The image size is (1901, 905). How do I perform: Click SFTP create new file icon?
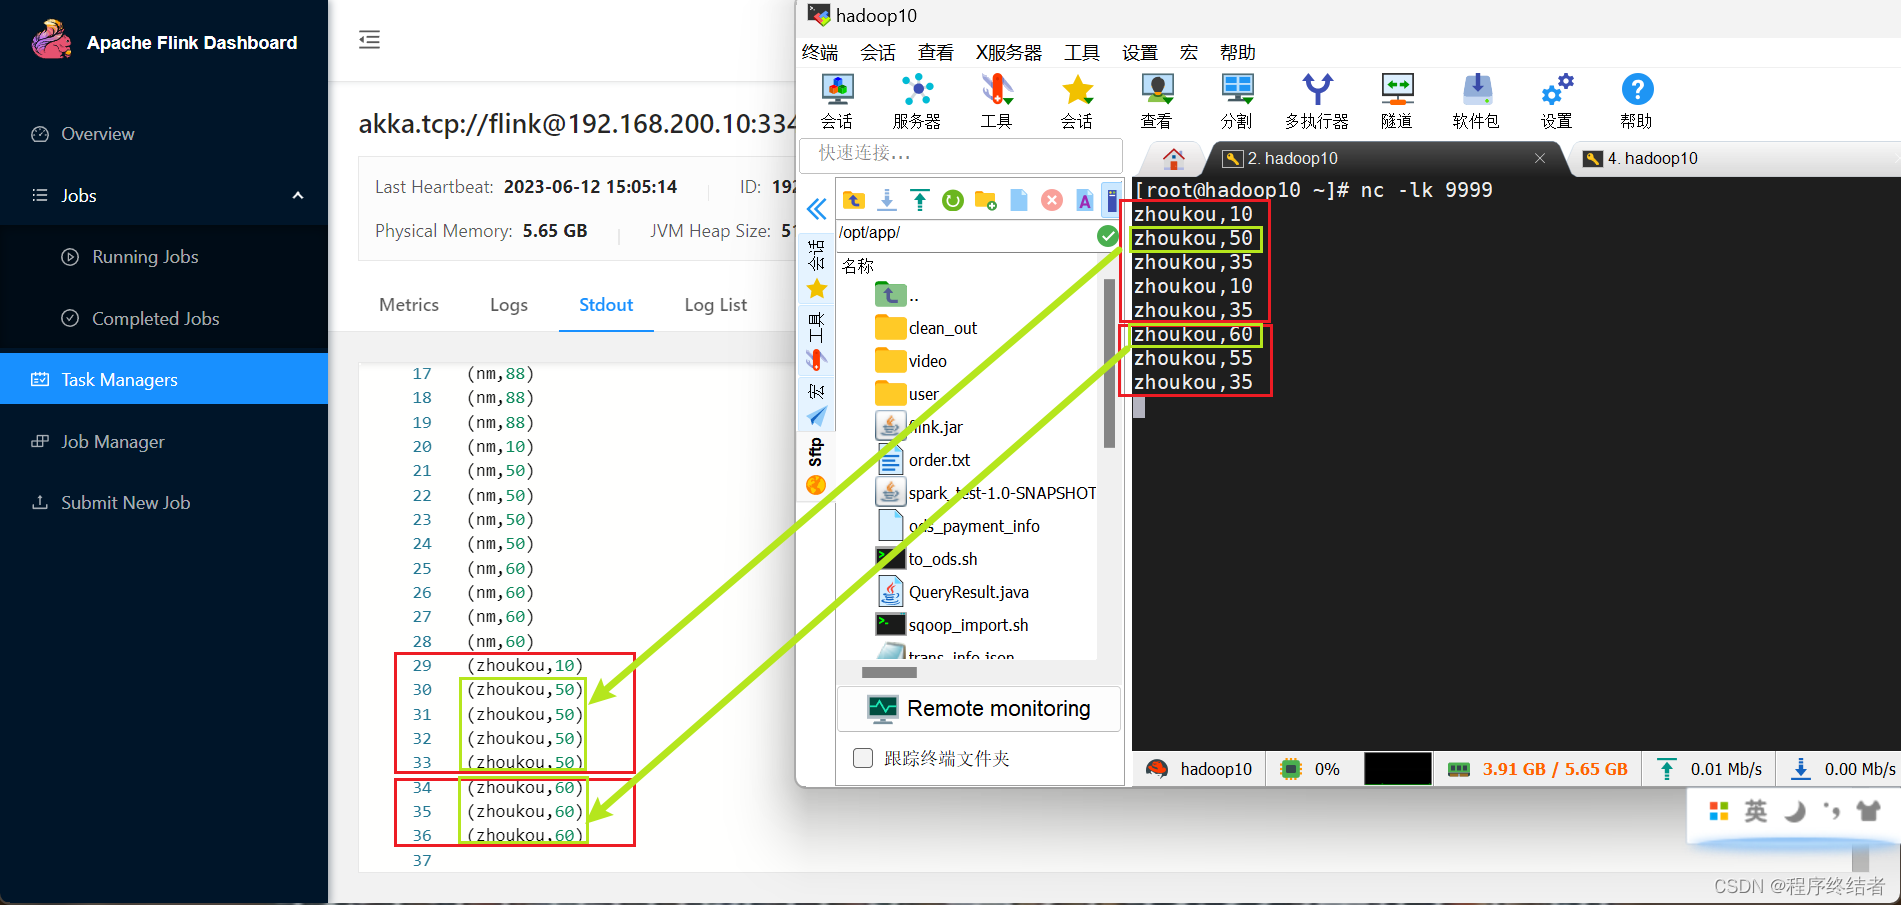click(1019, 200)
